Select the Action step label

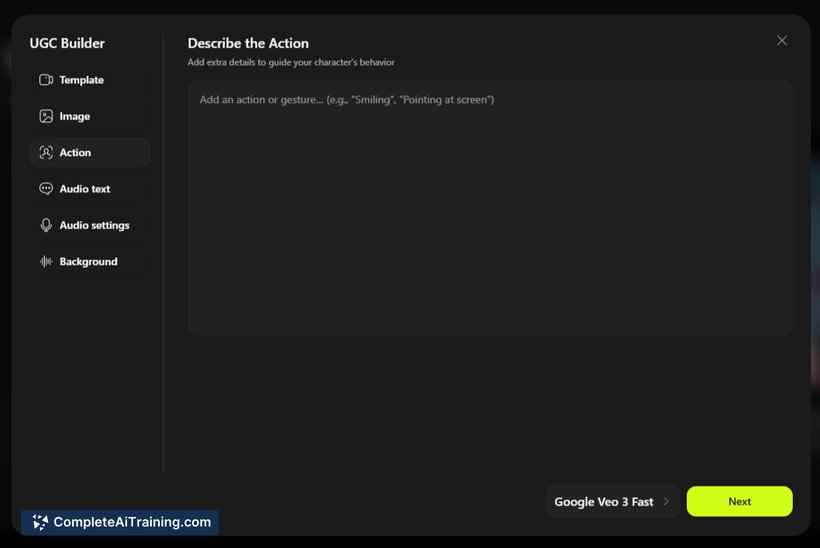75,153
